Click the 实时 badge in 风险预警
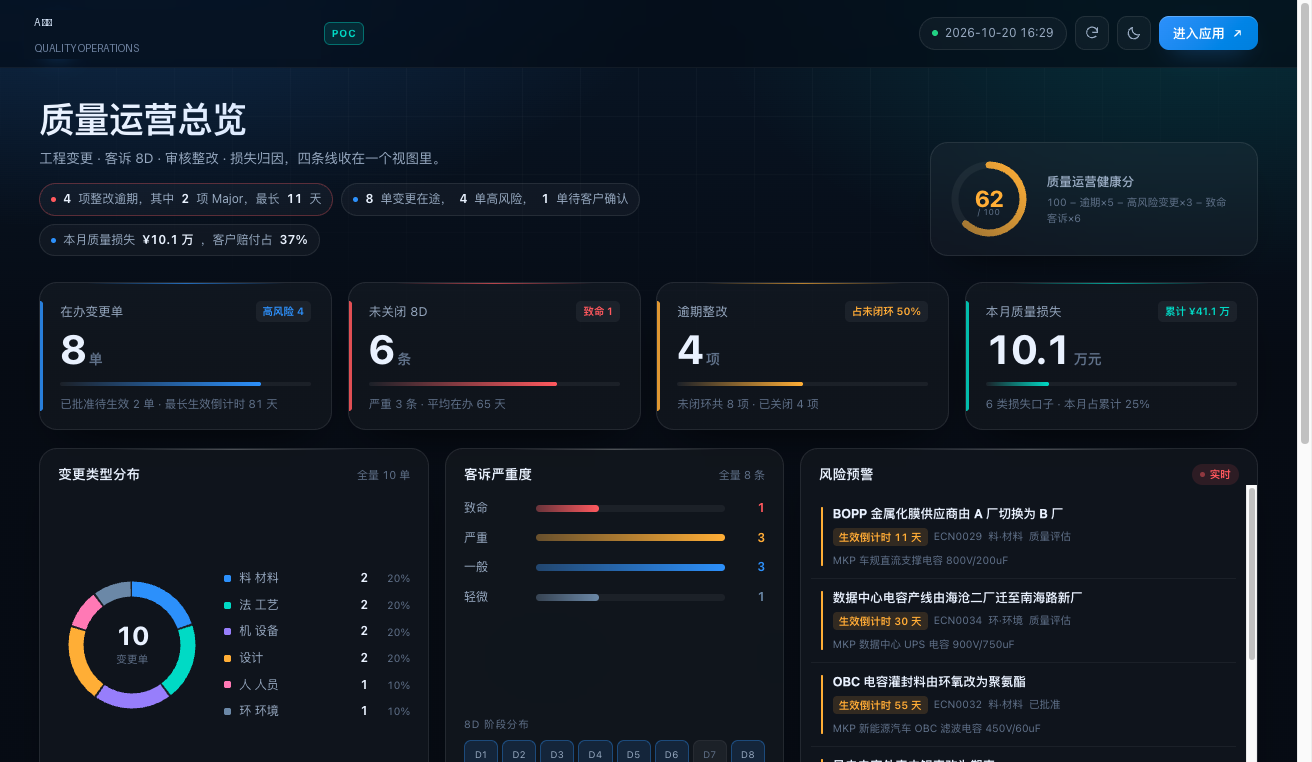This screenshot has width=1312, height=762. tap(1215, 474)
